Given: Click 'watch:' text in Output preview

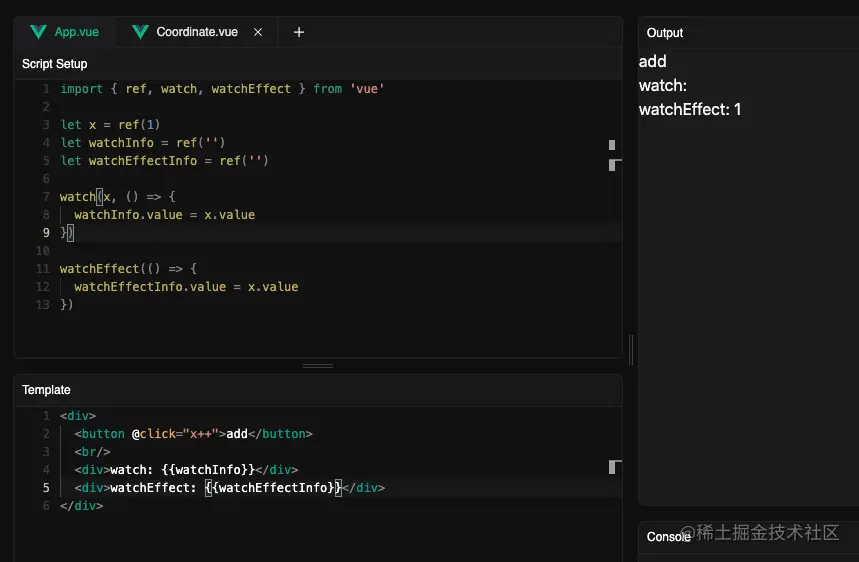Looking at the screenshot, I should click(x=662, y=85).
